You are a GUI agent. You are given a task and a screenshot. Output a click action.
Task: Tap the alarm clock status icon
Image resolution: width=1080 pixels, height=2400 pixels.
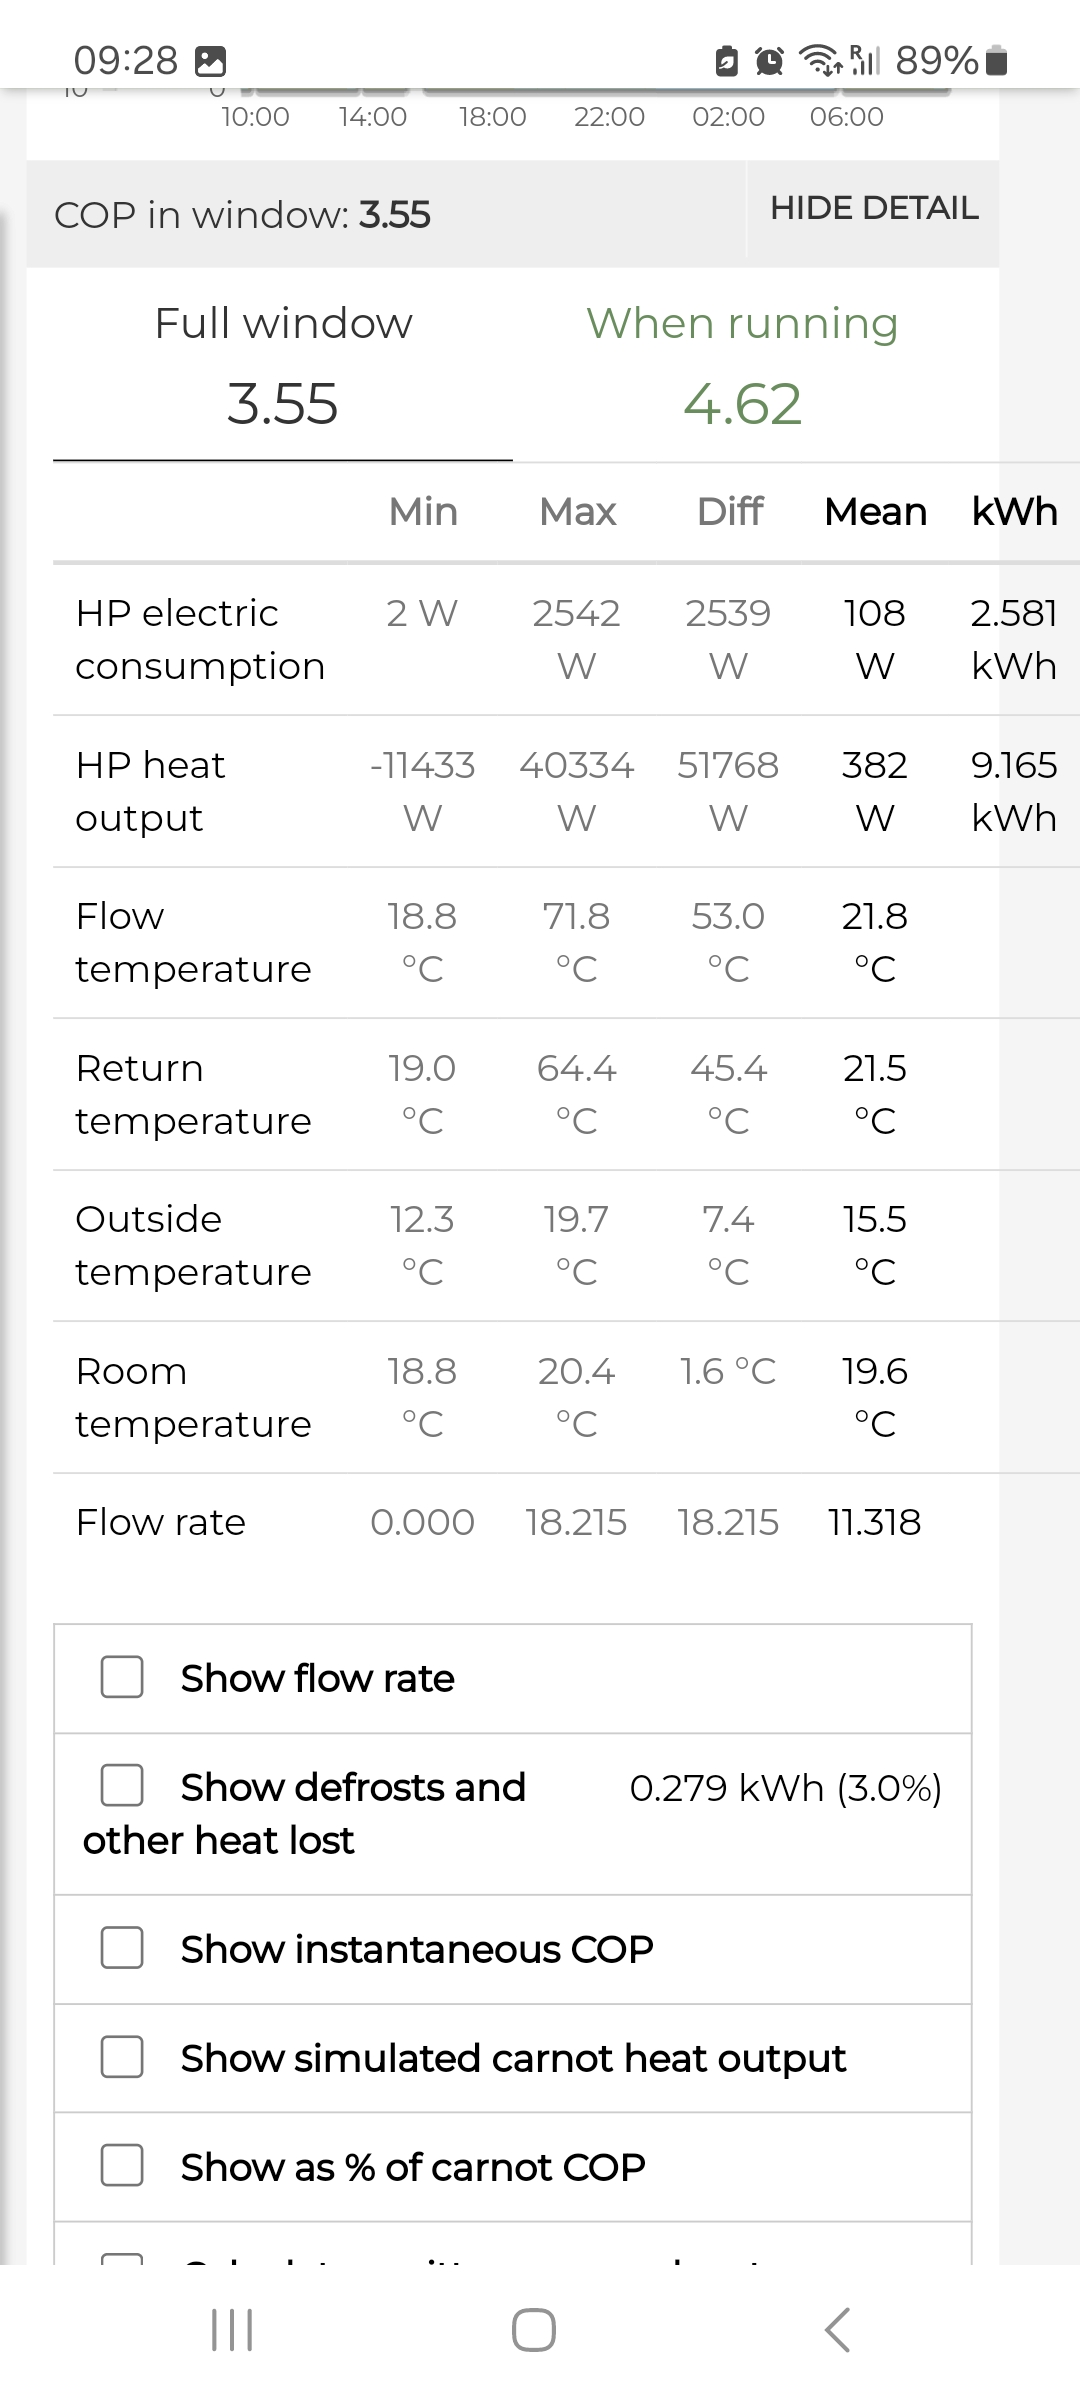click(x=769, y=61)
